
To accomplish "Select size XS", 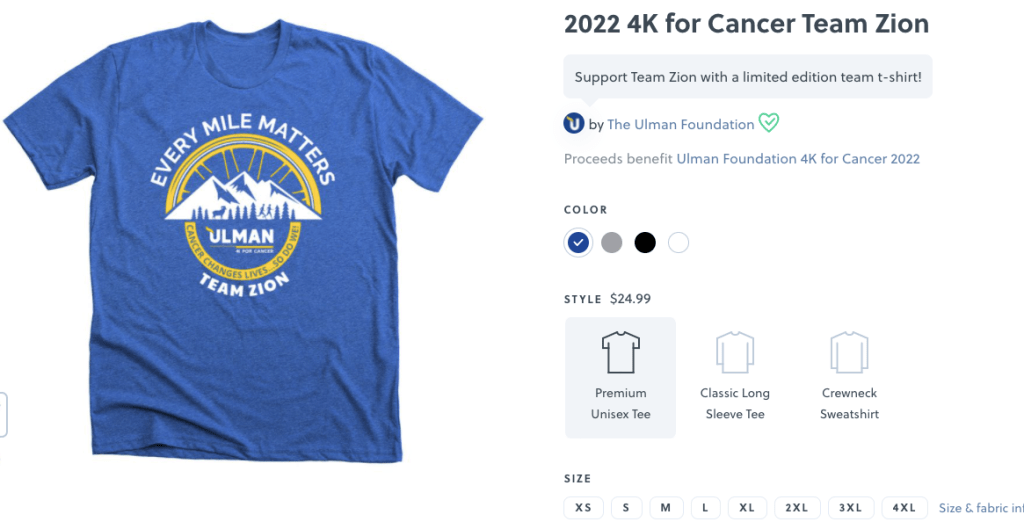I will pyautogui.click(x=583, y=507).
